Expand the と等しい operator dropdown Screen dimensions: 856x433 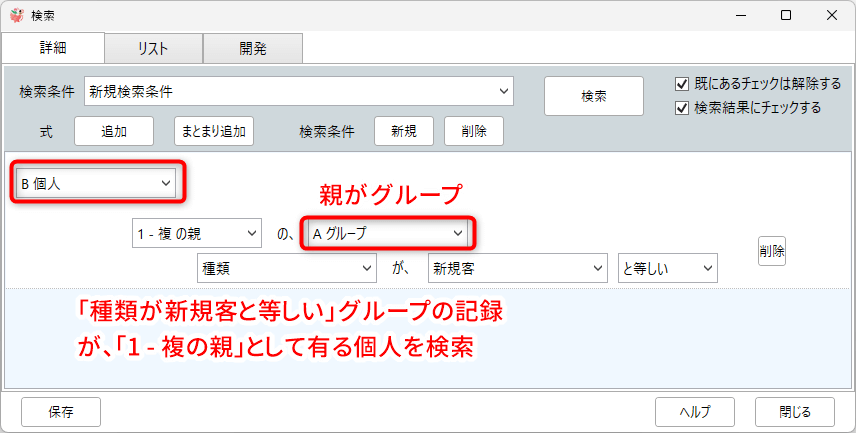pyautogui.click(x=667, y=268)
